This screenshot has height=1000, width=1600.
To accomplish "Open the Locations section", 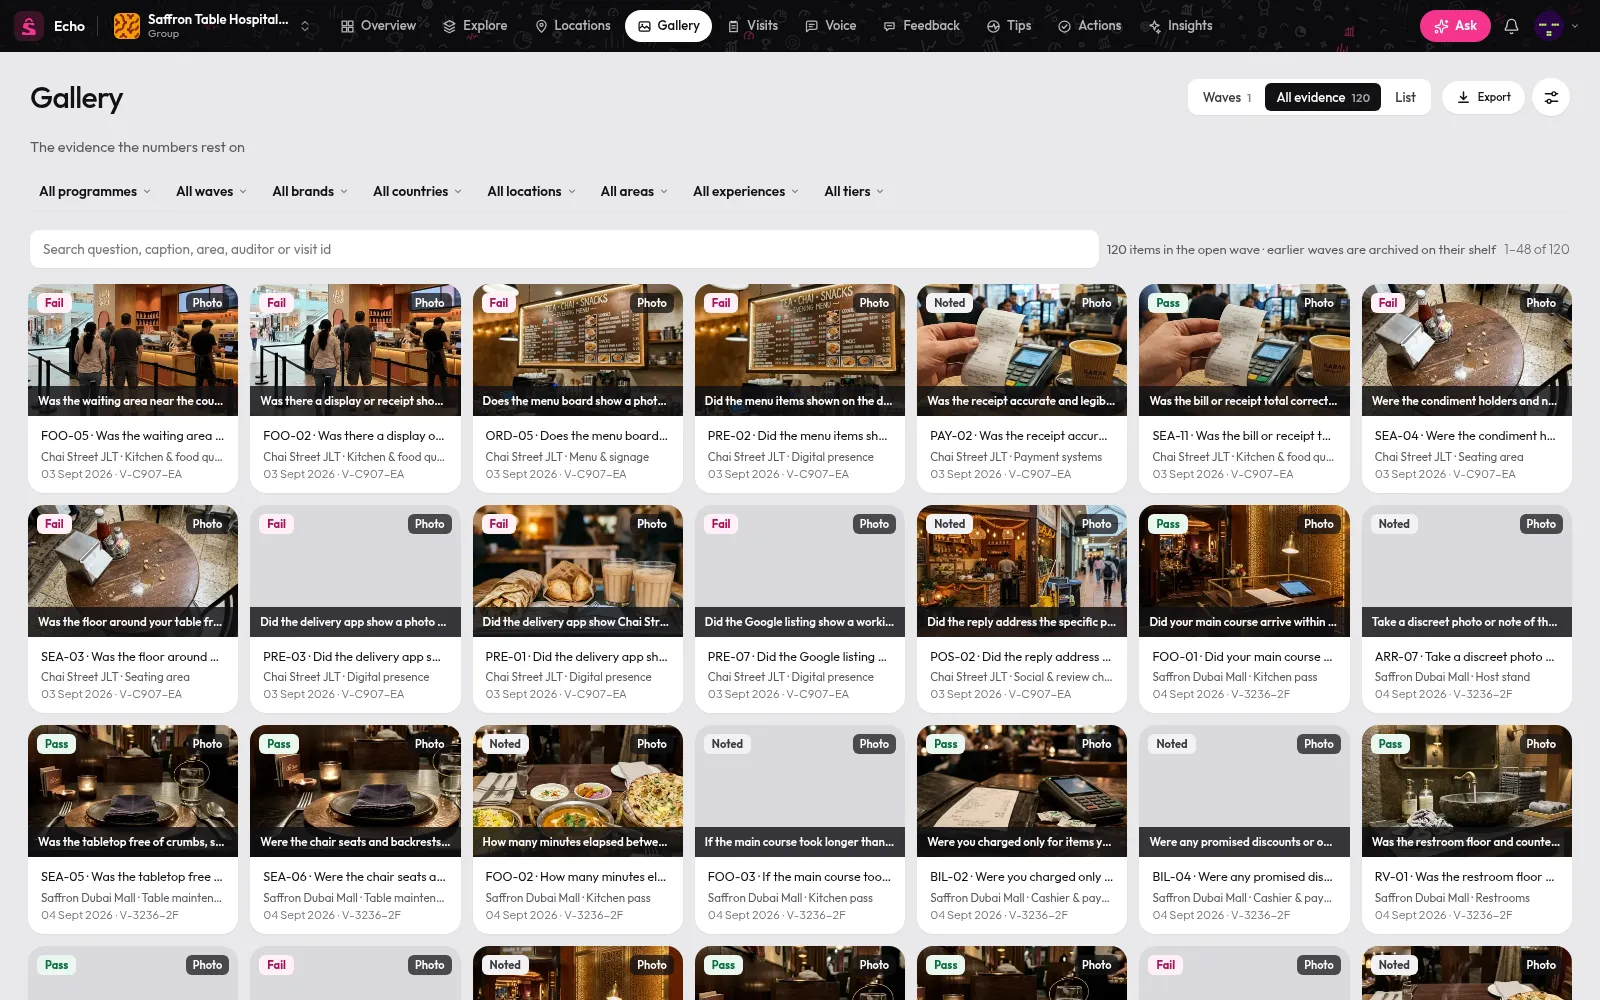I will click(572, 26).
